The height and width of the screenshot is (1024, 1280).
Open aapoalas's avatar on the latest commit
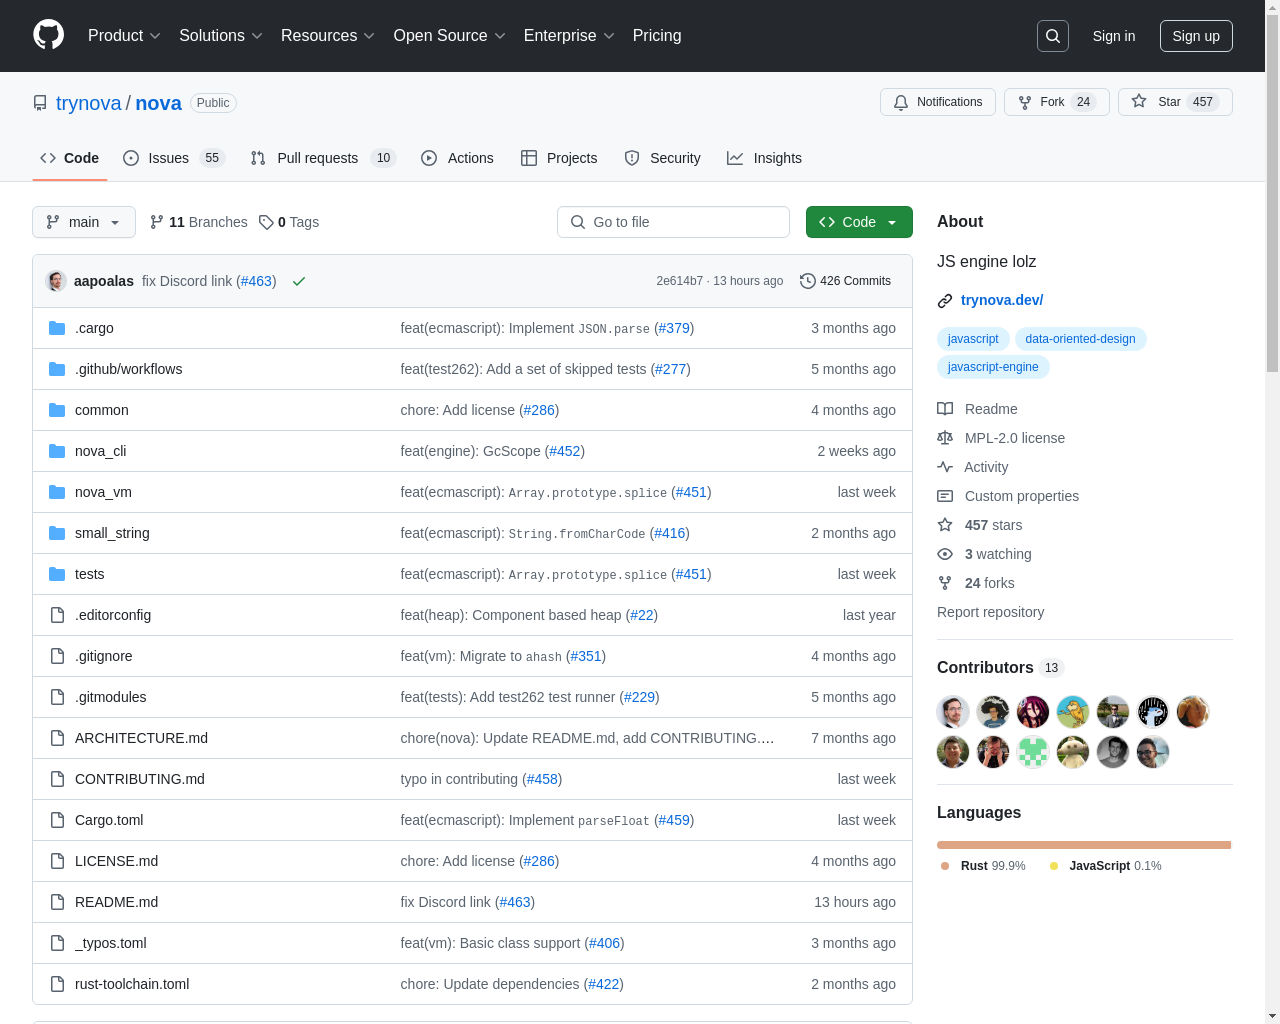57,281
